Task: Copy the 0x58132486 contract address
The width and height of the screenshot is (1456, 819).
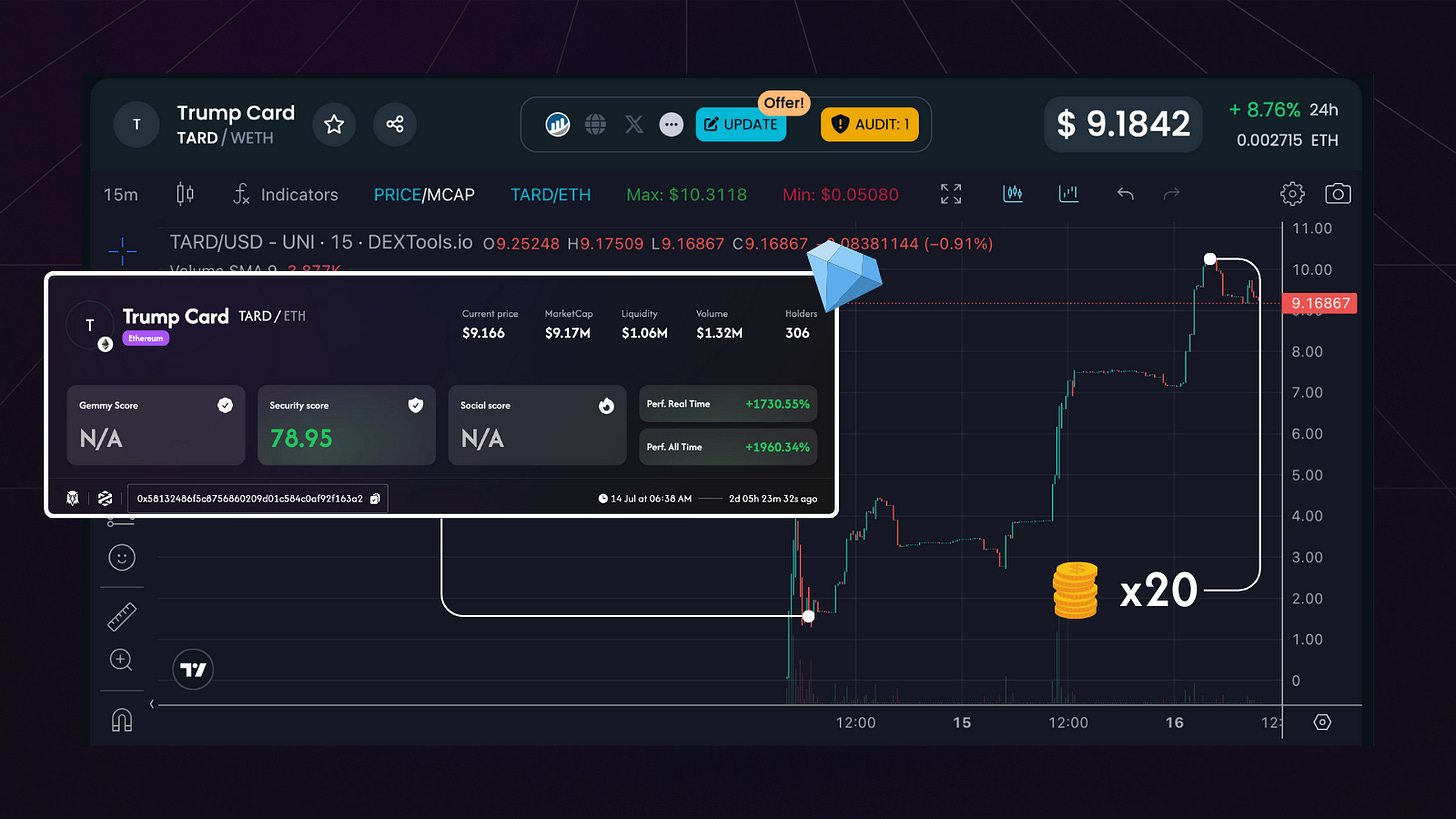Action: point(375,498)
